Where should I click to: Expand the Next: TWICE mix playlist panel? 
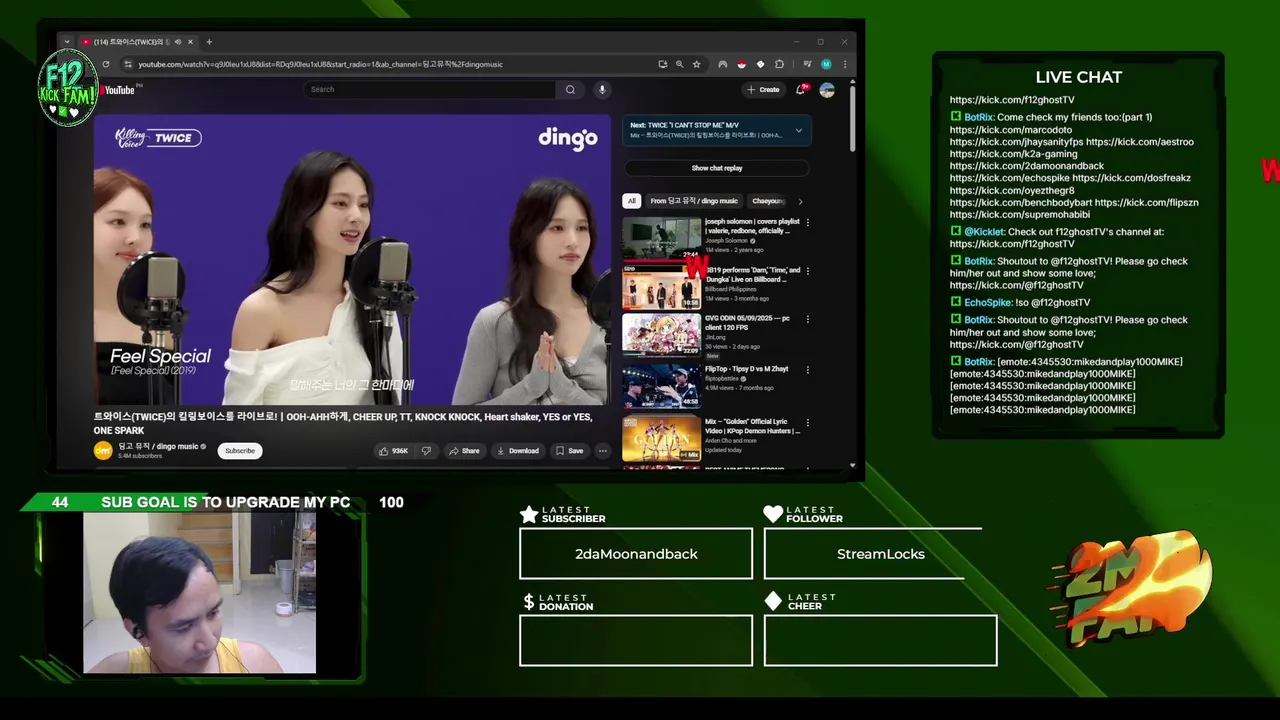798,130
